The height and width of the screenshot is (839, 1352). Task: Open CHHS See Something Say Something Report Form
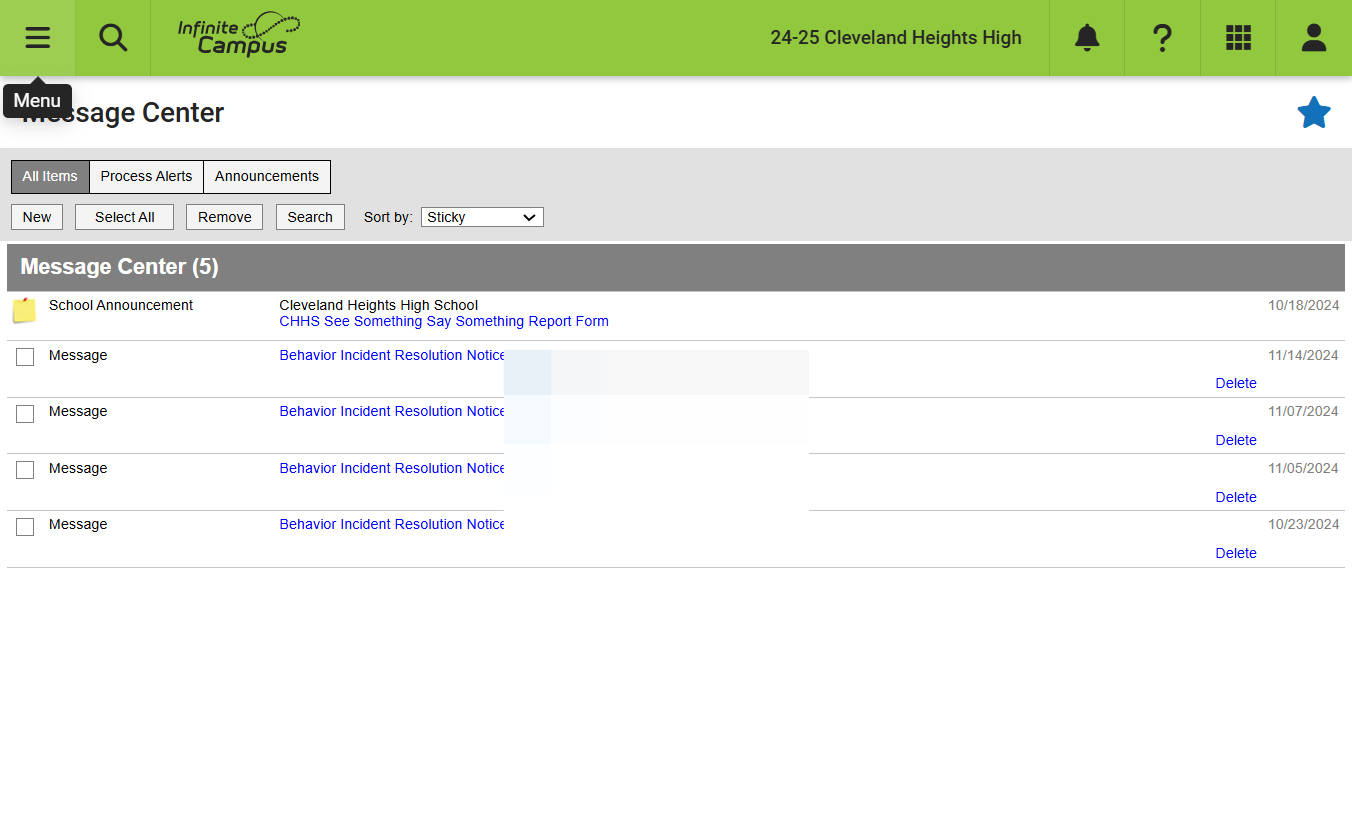pos(444,321)
